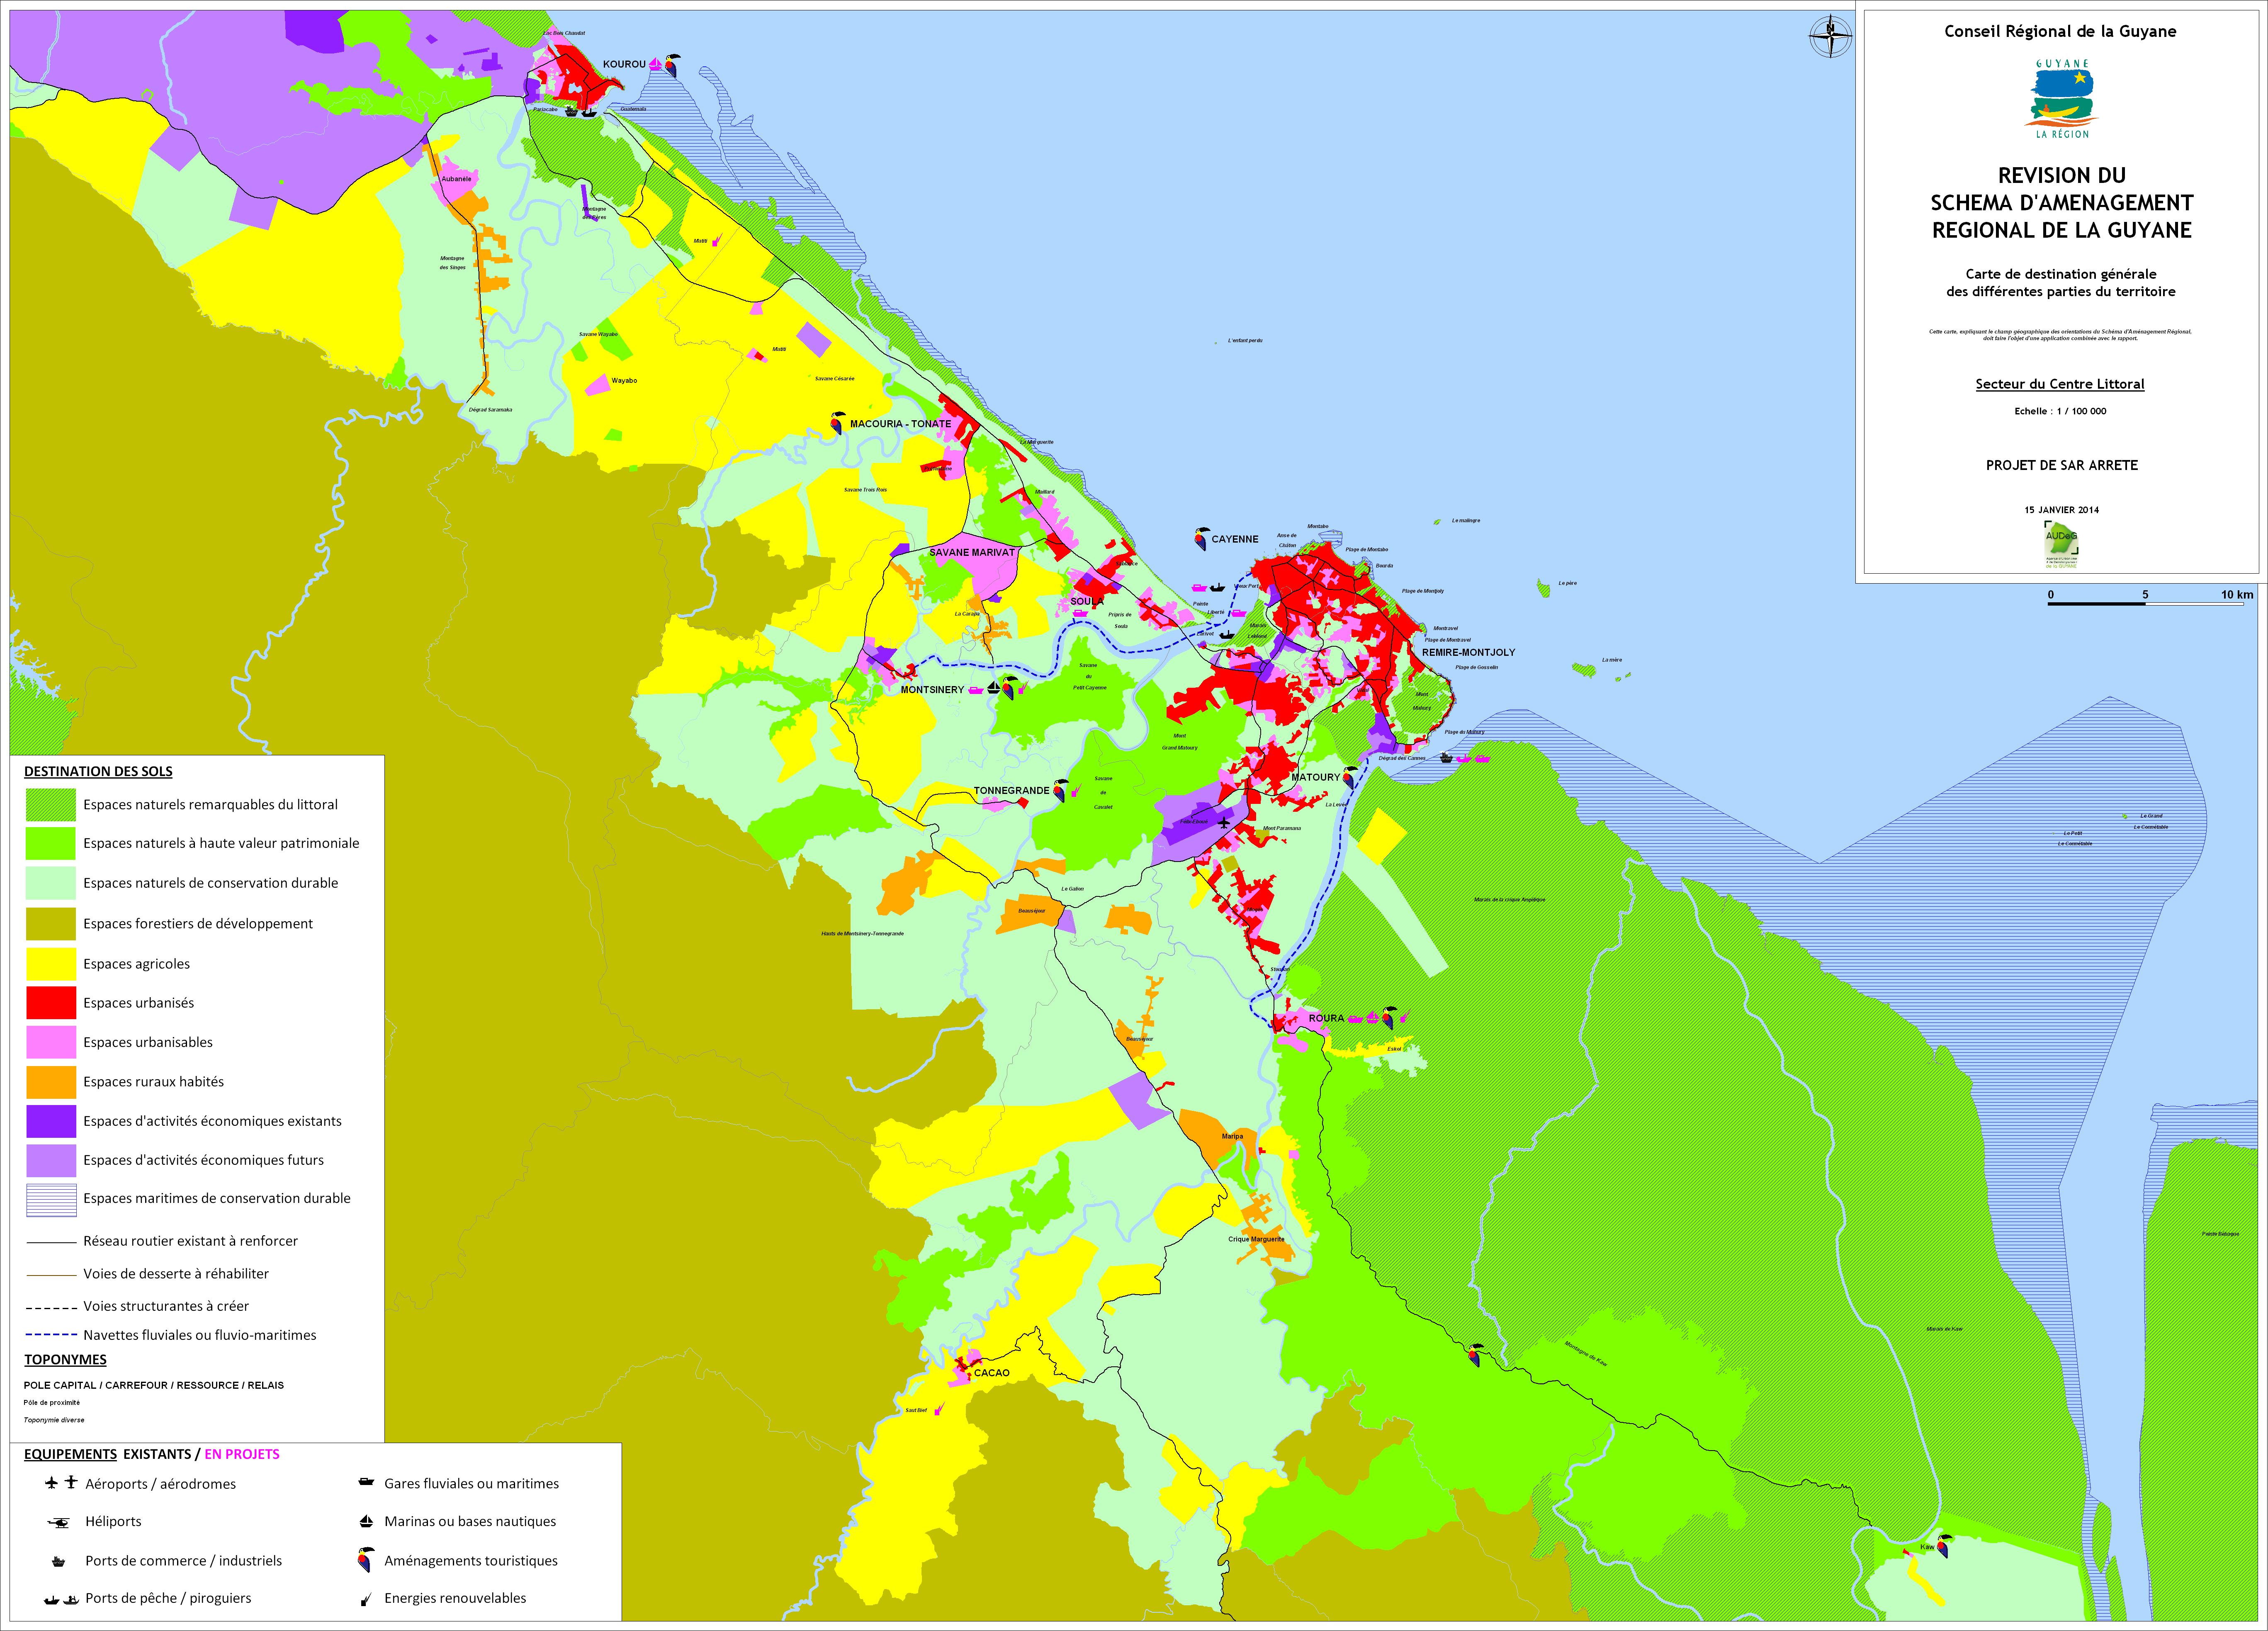
Task: Click the Aménagements touristiques toucan legend icon
Action: (x=366, y=1560)
